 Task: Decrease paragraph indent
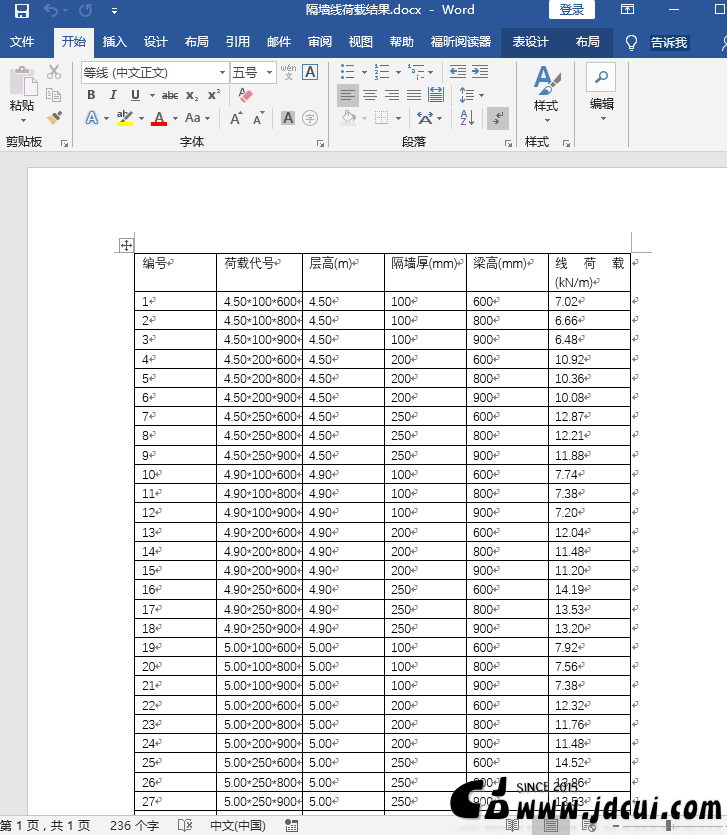pyautogui.click(x=458, y=72)
